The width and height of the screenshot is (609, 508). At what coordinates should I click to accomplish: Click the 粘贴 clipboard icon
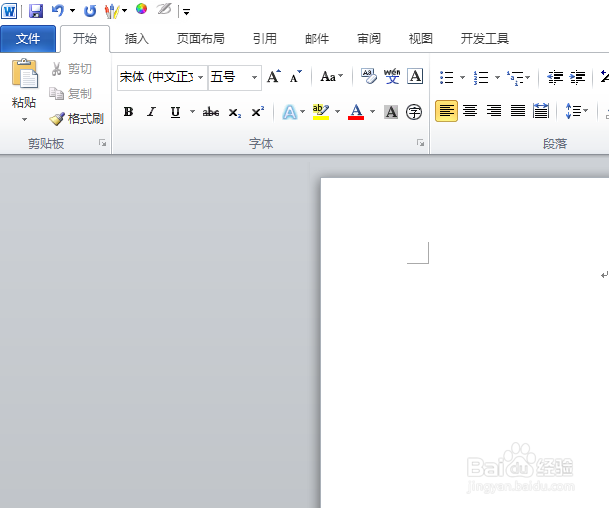pos(25,73)
